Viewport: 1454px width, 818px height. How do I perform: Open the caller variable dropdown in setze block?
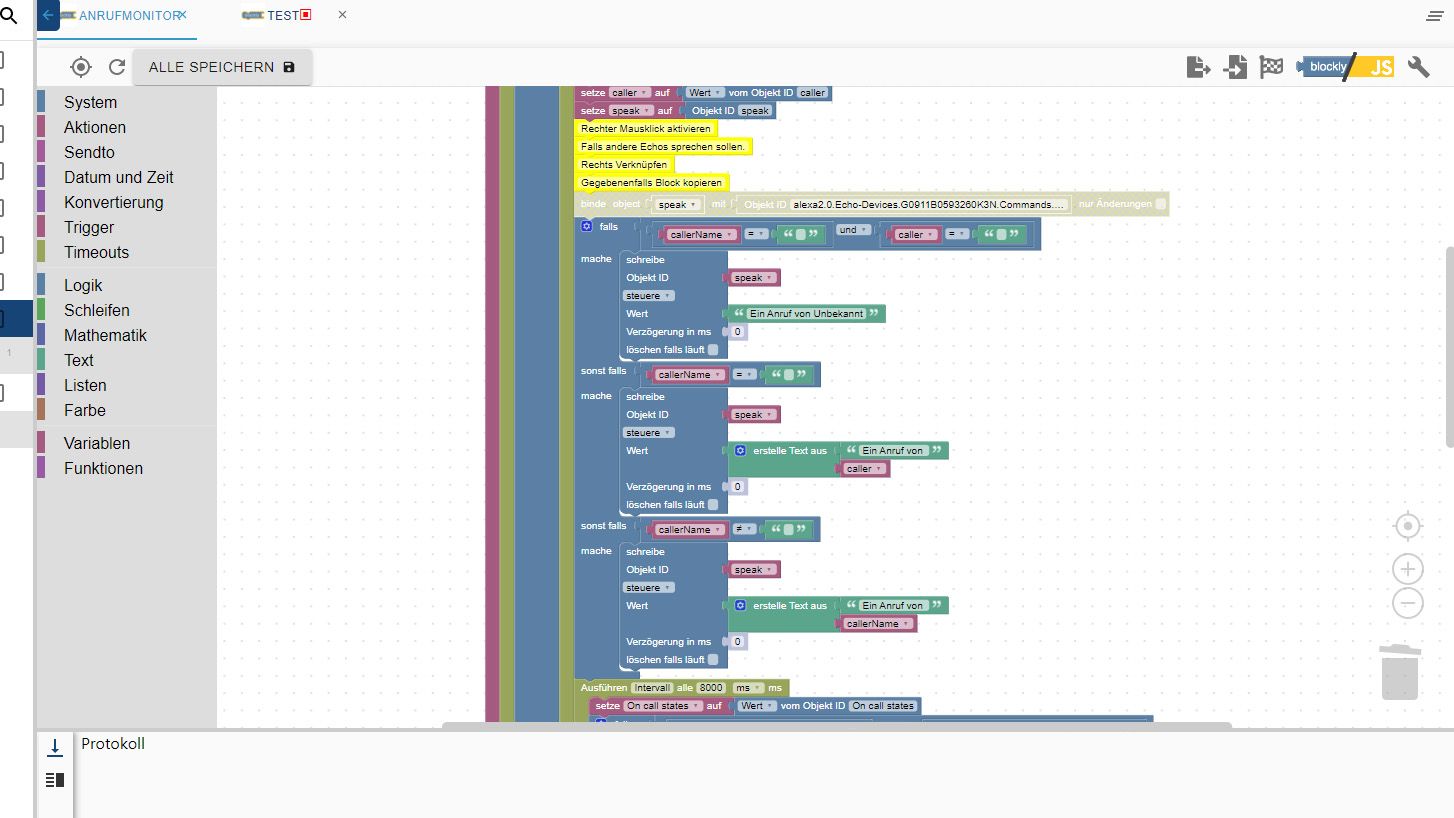tap(630, 93)
